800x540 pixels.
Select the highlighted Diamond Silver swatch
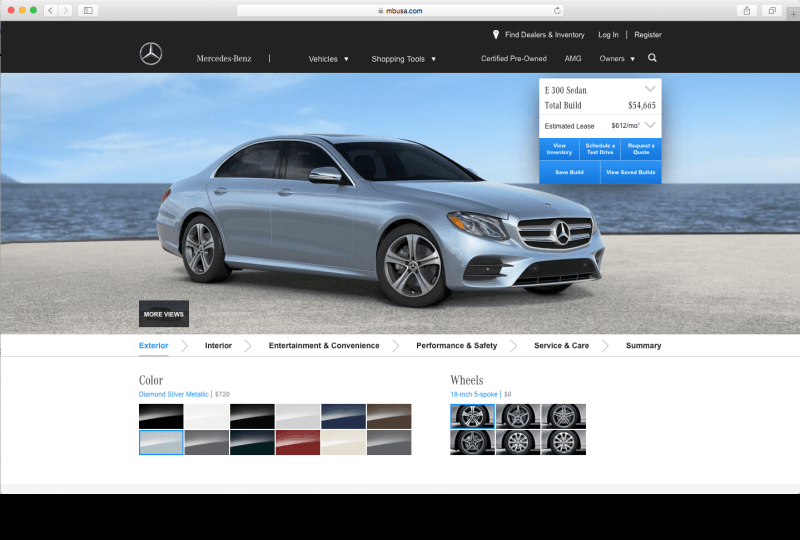tap(161, 442)
